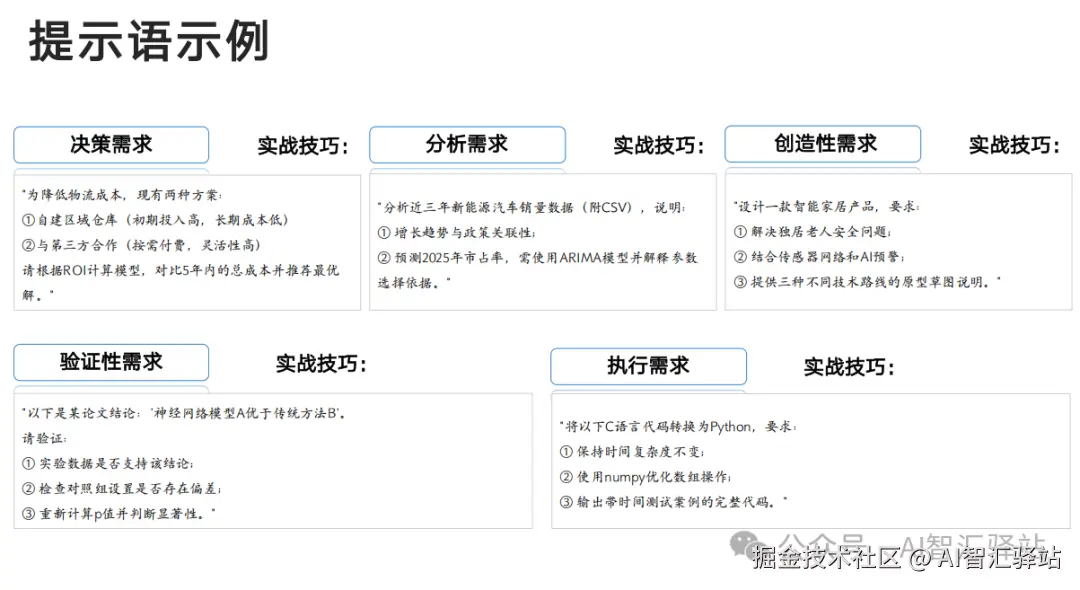
Task: Click the 创造性需求 header
Action: point(822,143)
